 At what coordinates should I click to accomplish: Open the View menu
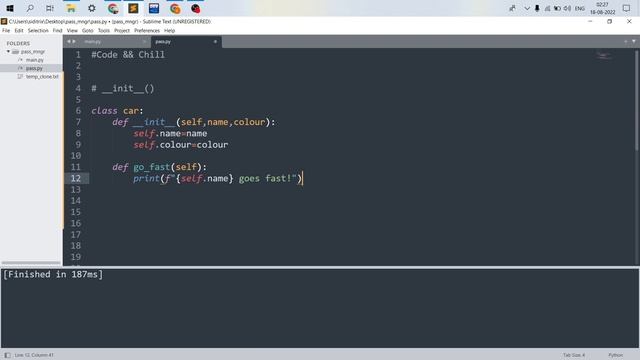coord(72,31)
